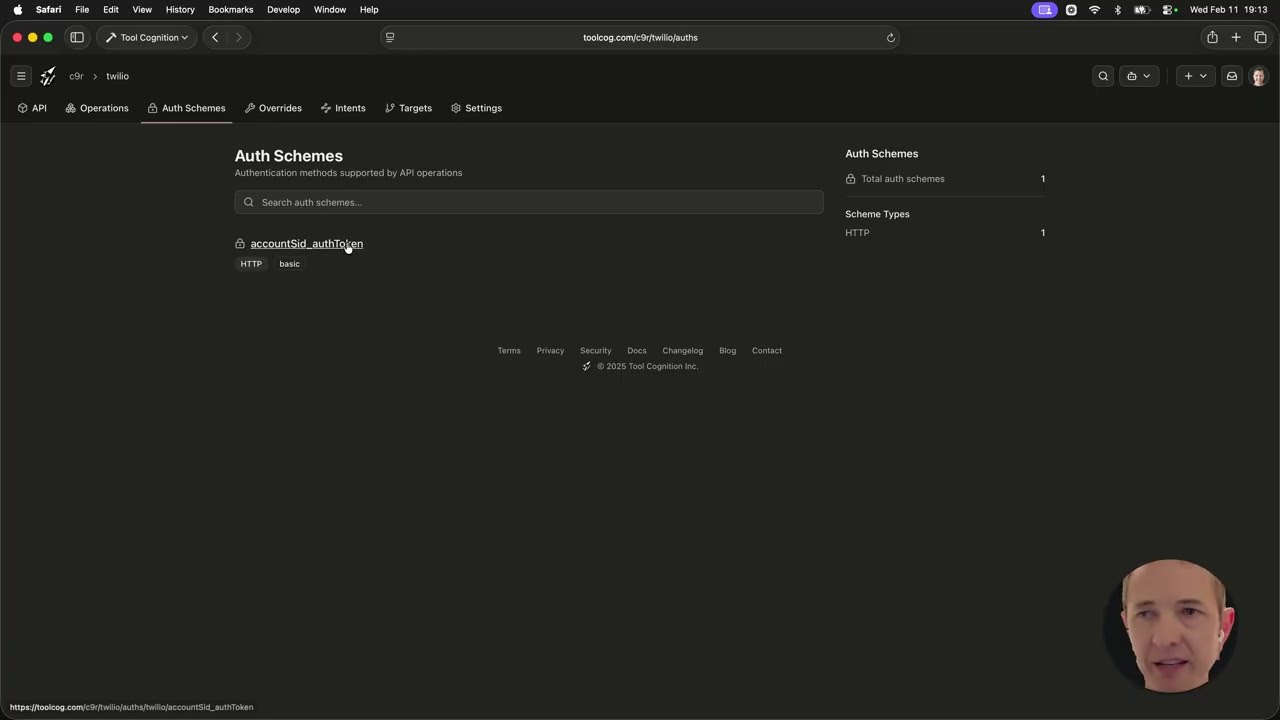Open the Bookmarks menu
This screenshot has height=720, width=1280.
(x=231, y=10)
